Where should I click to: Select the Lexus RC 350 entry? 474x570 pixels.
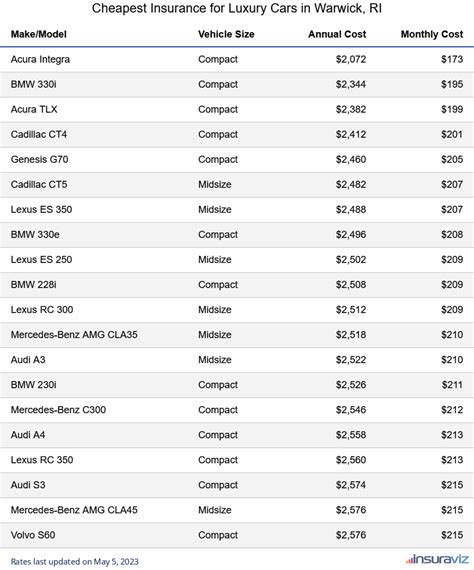pos(42,460)
